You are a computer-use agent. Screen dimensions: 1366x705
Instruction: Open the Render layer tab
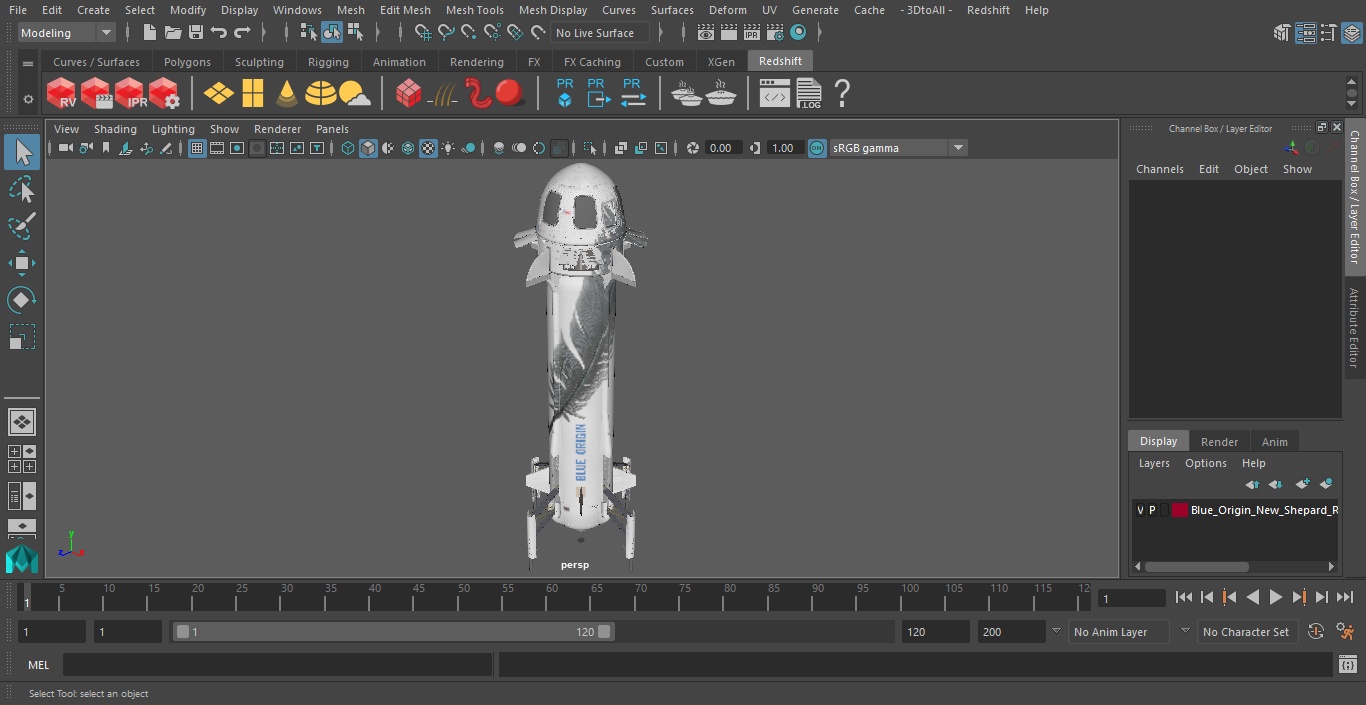pos(1219,442)
